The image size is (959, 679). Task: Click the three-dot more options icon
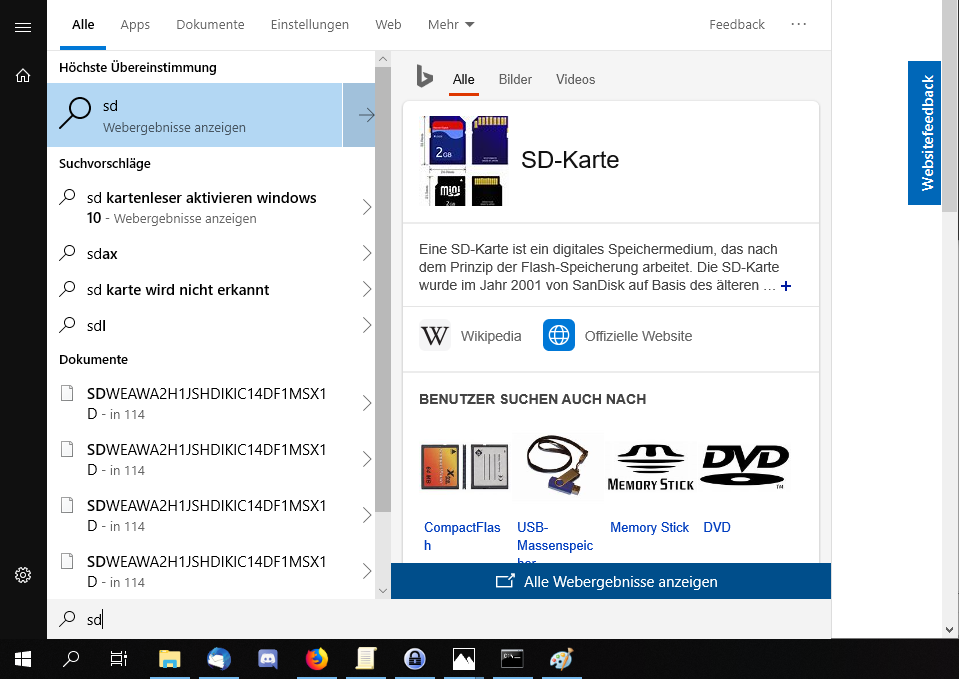click(x=799, y=24)
